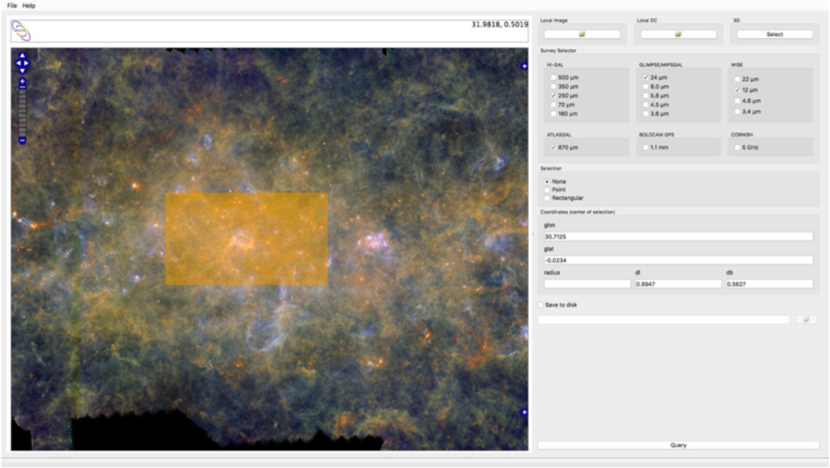This screenshot has width=830, height=468.
Task: Enable GLIMPSE 3.6 µm survey
Action: click(646, 113)
